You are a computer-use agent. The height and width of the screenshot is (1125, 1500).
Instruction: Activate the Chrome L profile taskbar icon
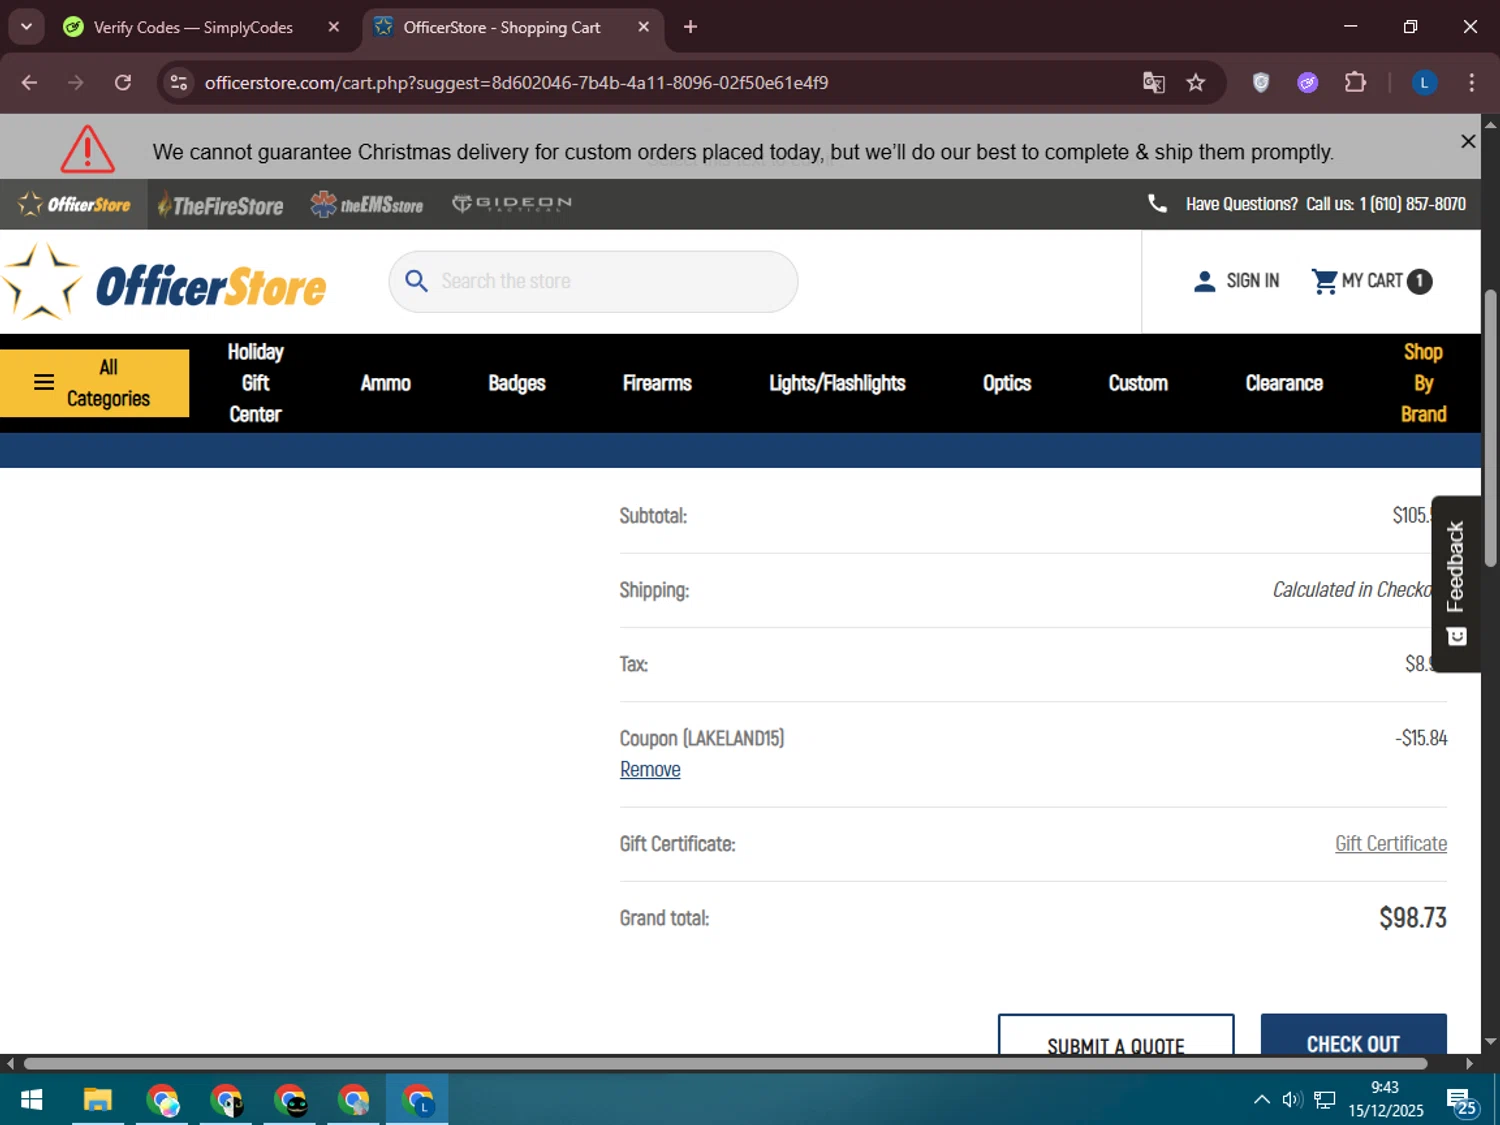pos(417,1101)
